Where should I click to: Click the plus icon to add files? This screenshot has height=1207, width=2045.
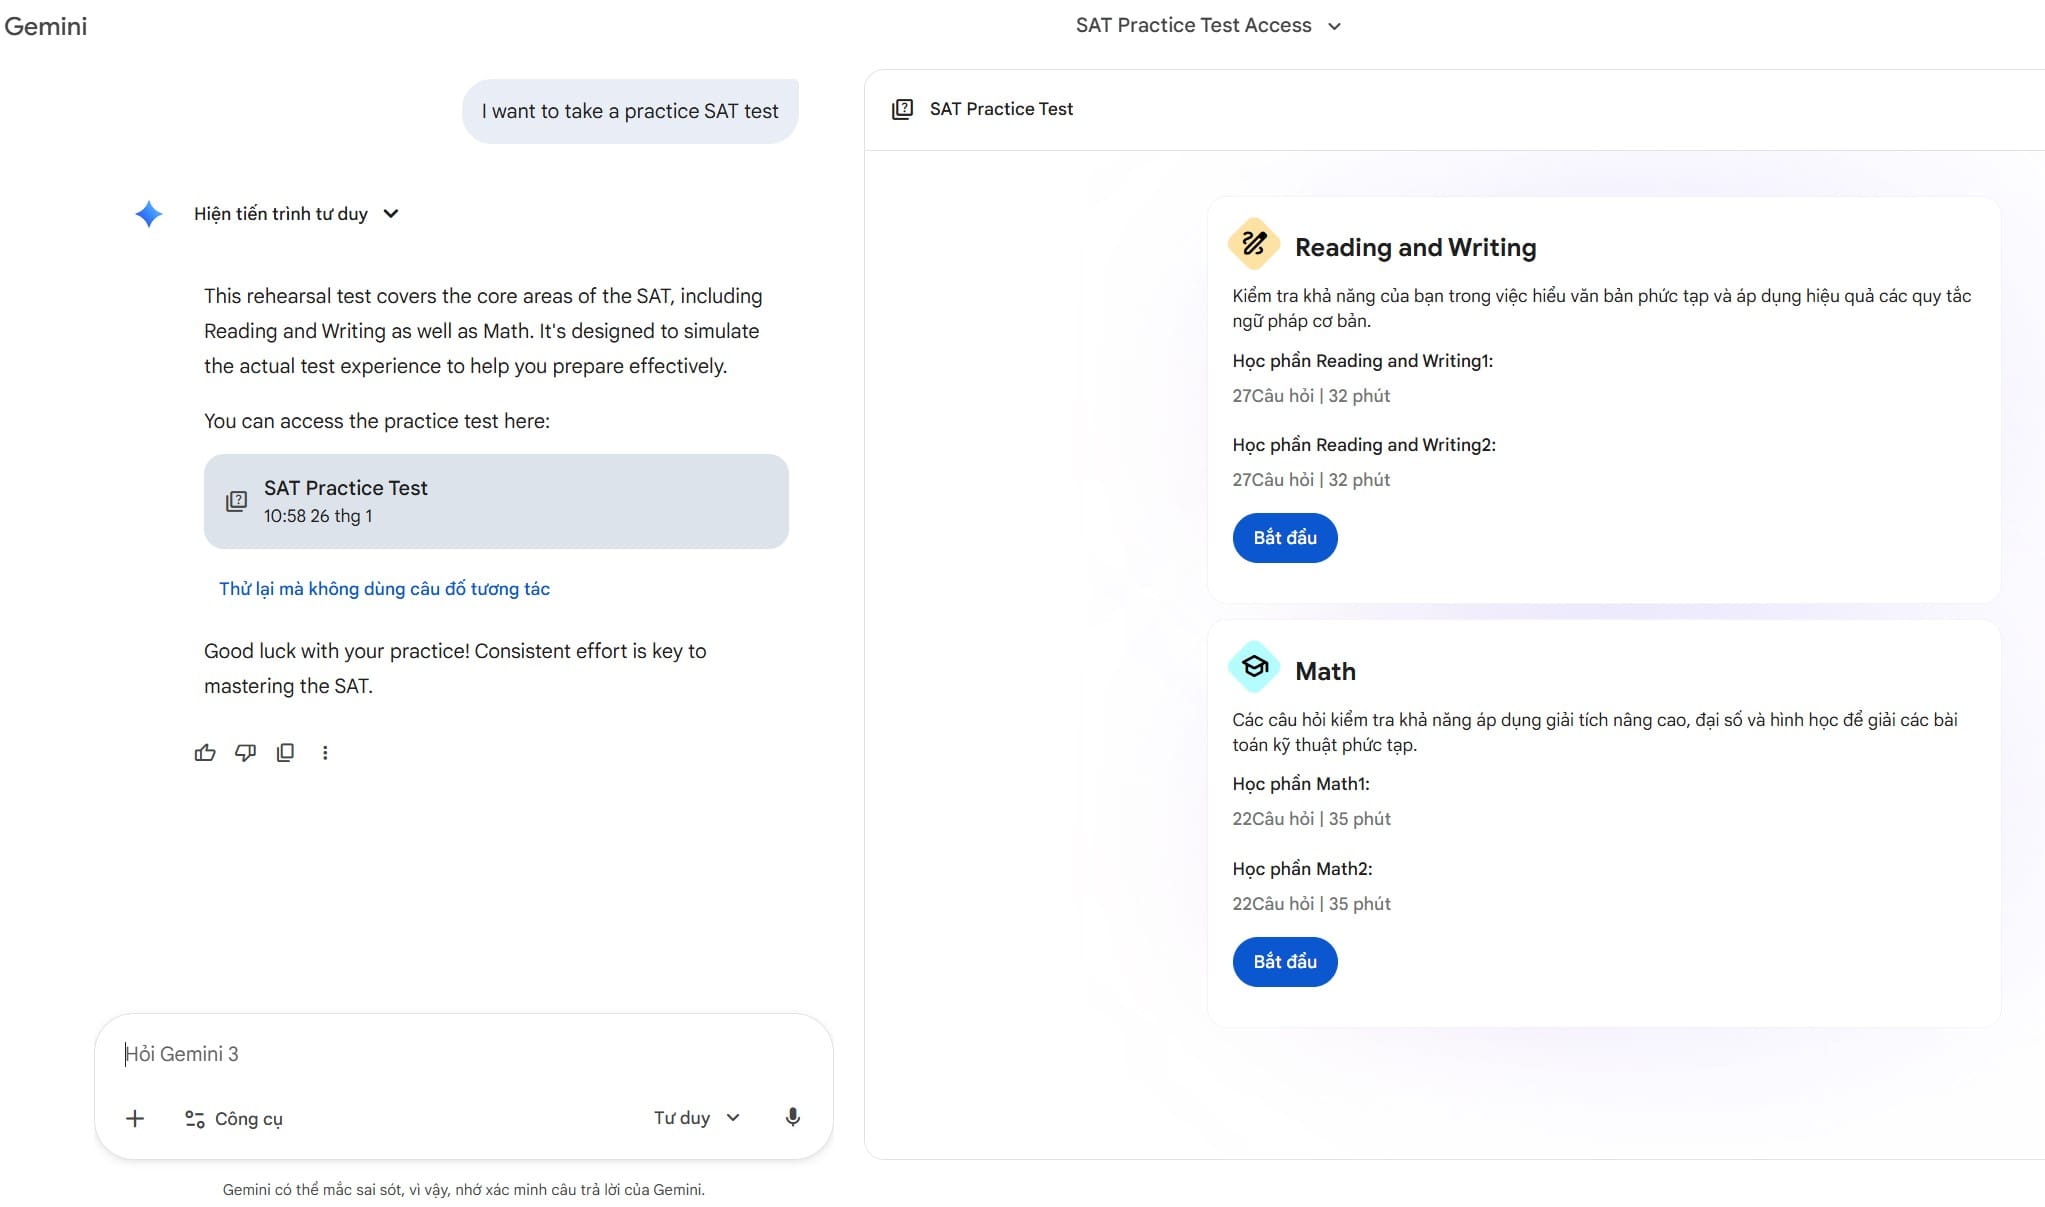[135, 1118]
